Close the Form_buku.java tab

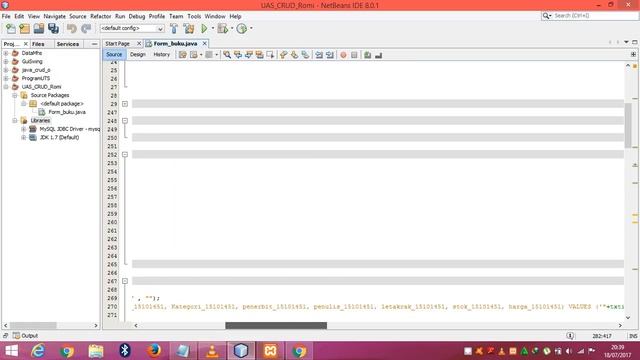click(204, 44)
